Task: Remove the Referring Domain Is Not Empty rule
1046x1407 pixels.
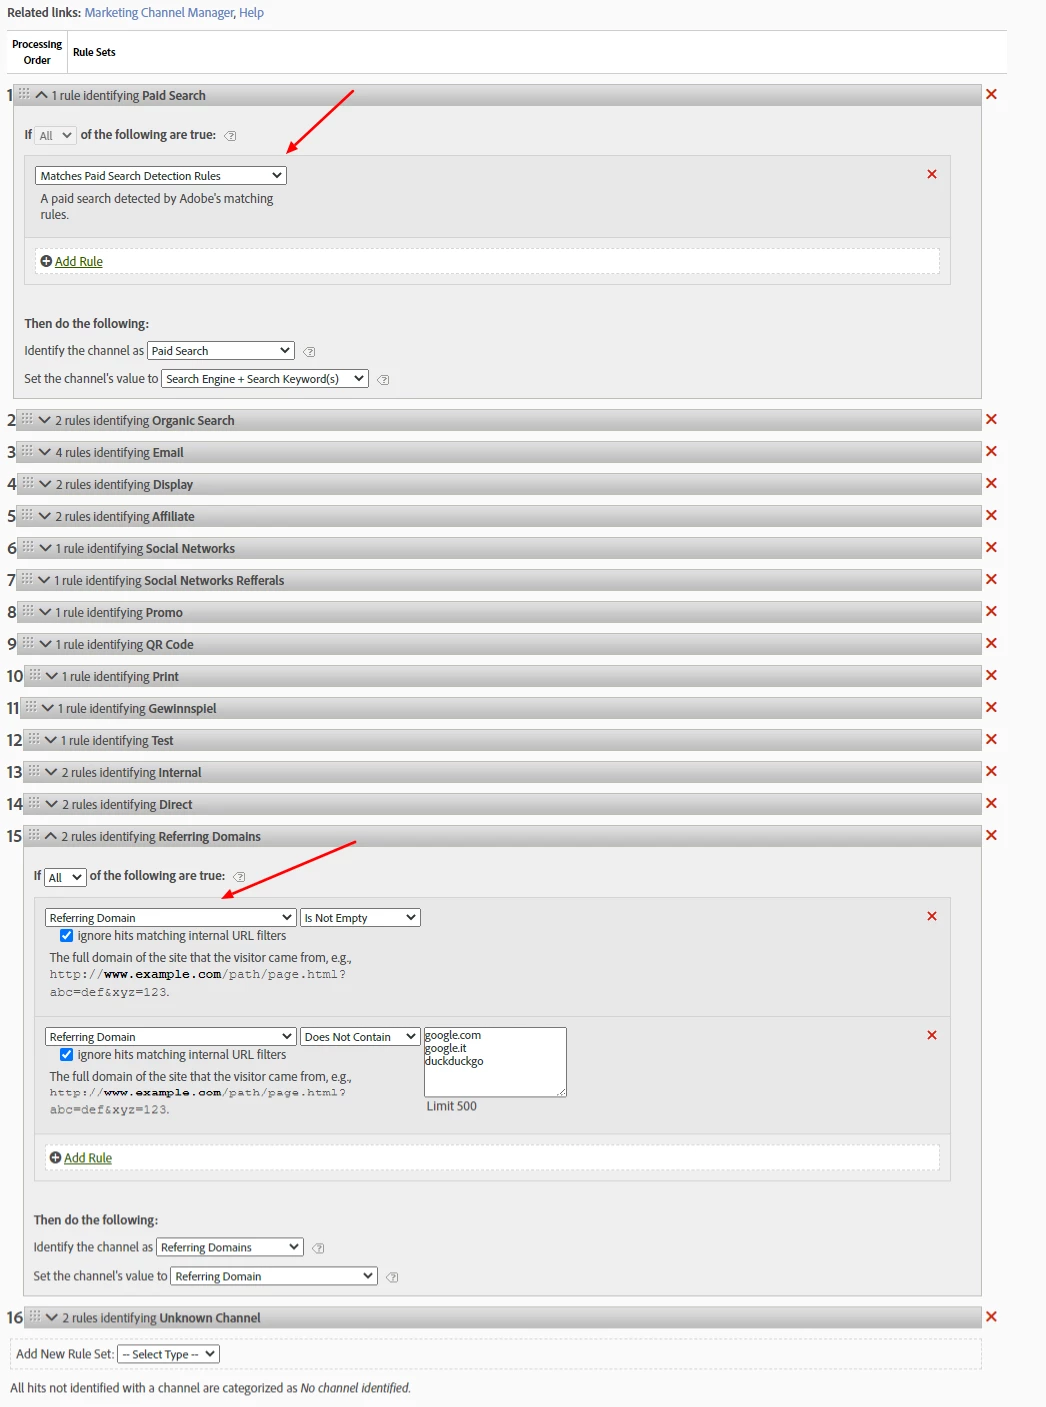Action: [x=932, y=916]
